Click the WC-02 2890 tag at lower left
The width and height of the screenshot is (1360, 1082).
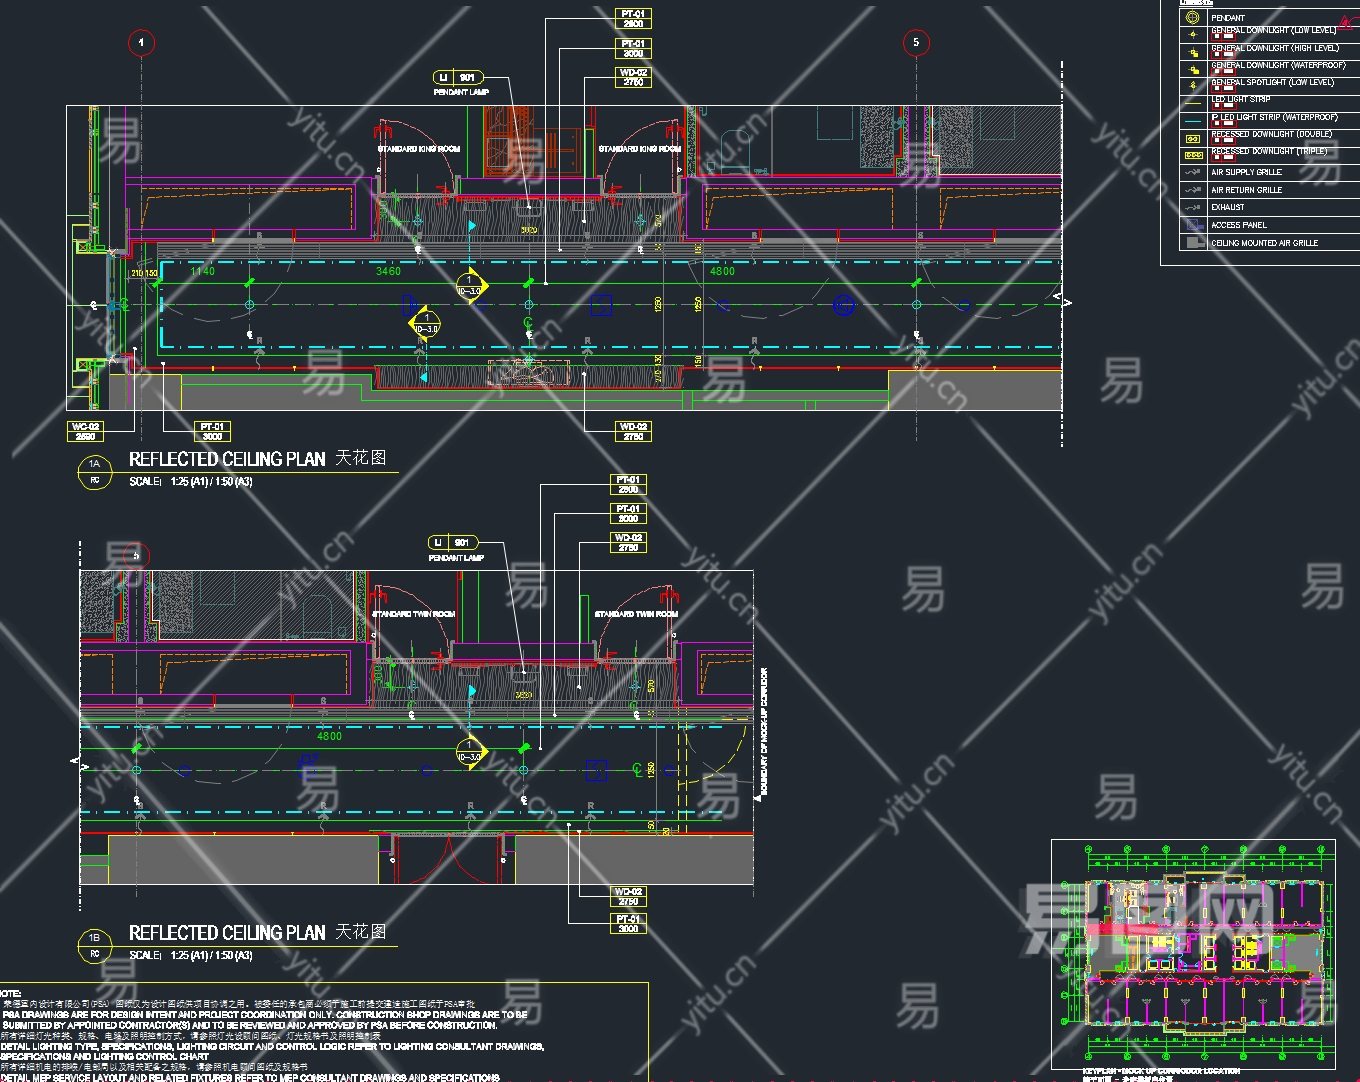[x=85, y=432]
